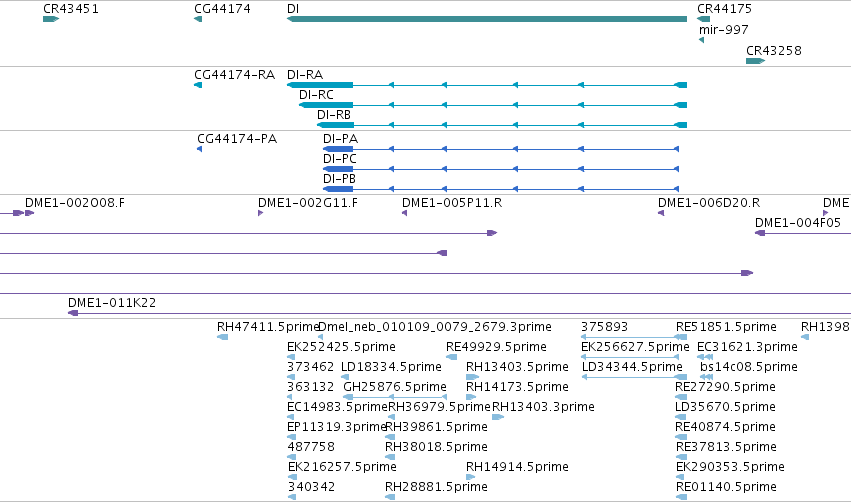Click the RE37813.5prime EST
This screenshot has height=502, width=851.
coord(681,457)
